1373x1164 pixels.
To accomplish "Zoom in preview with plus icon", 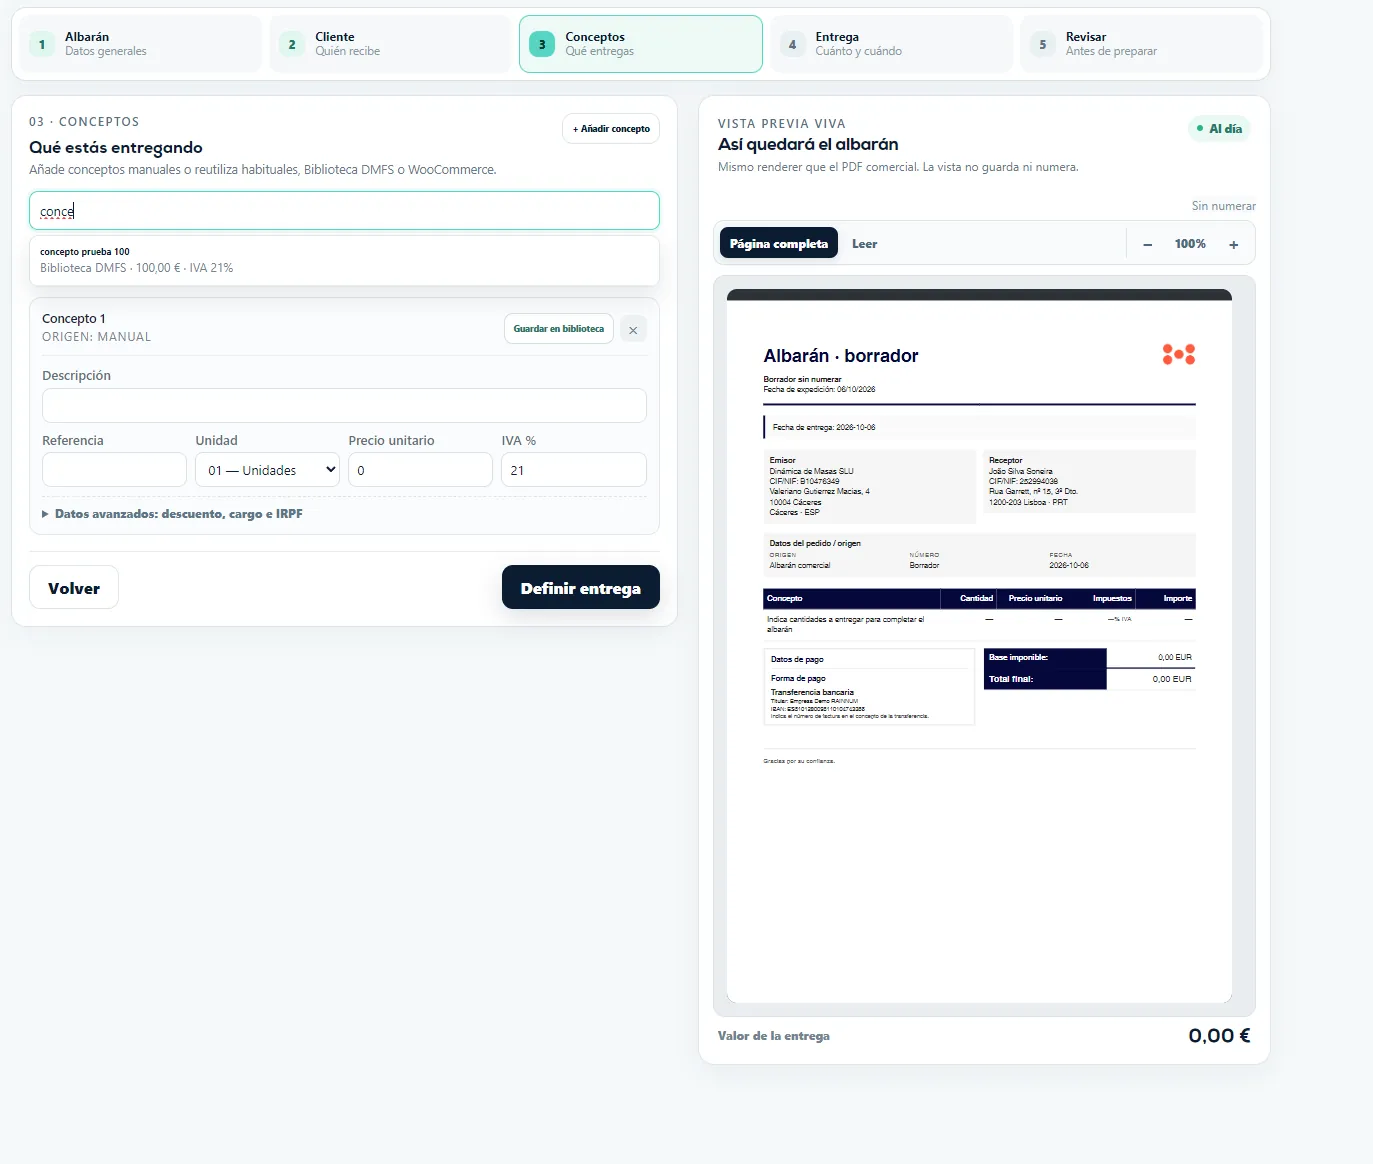I will (1233, 244).
